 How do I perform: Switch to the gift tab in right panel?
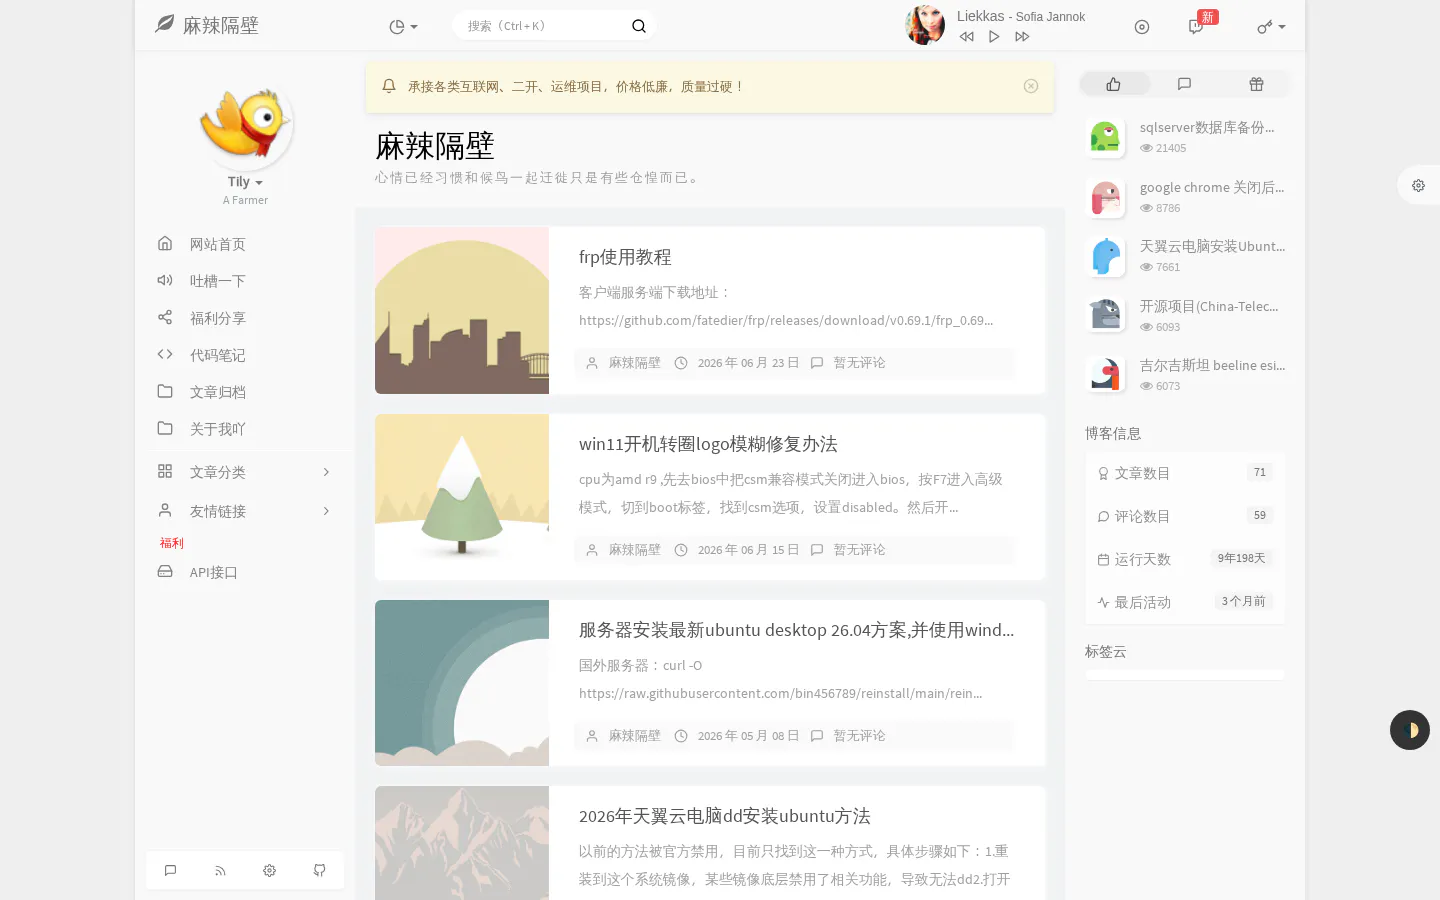pyautogui.click(x=1256, y=84)
